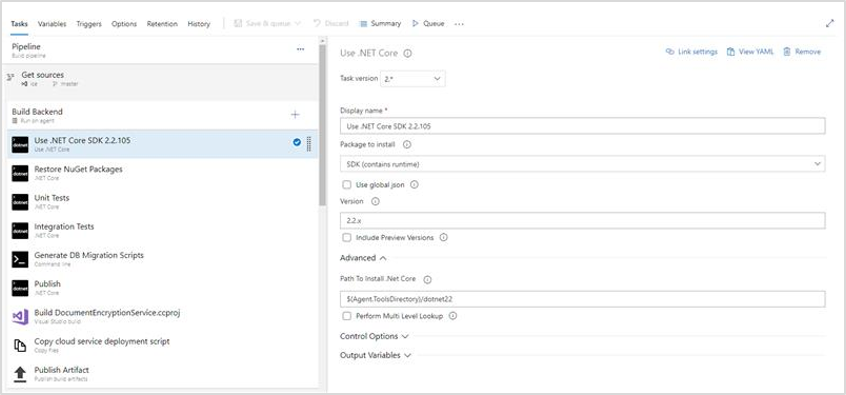Expand the Control Options section
846x395 pixels.
[x=374, y=336]
